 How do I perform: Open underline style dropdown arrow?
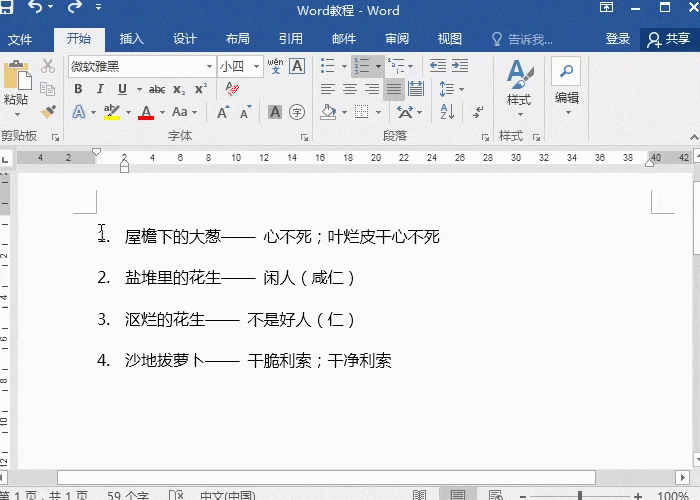(x=139, y=89)
